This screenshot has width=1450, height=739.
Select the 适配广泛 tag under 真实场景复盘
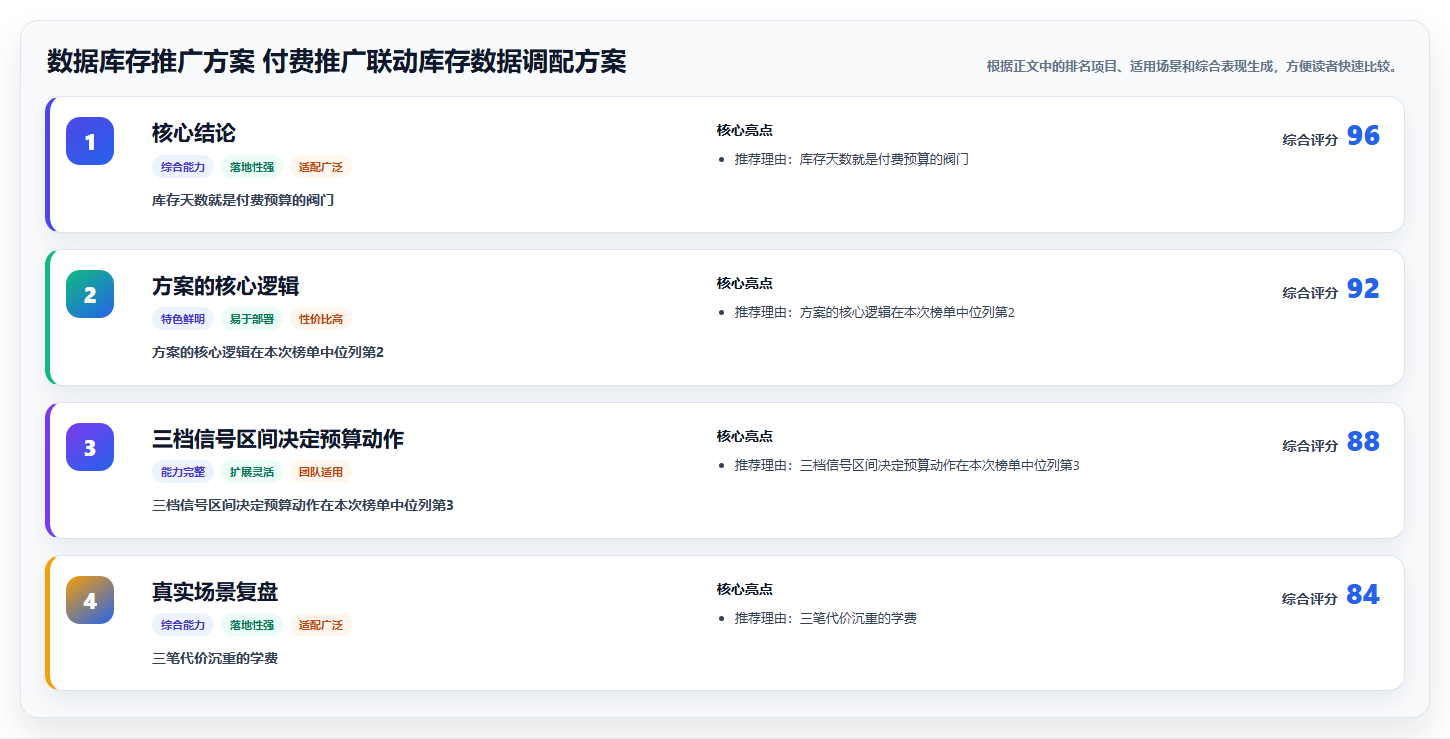point(321,625)
